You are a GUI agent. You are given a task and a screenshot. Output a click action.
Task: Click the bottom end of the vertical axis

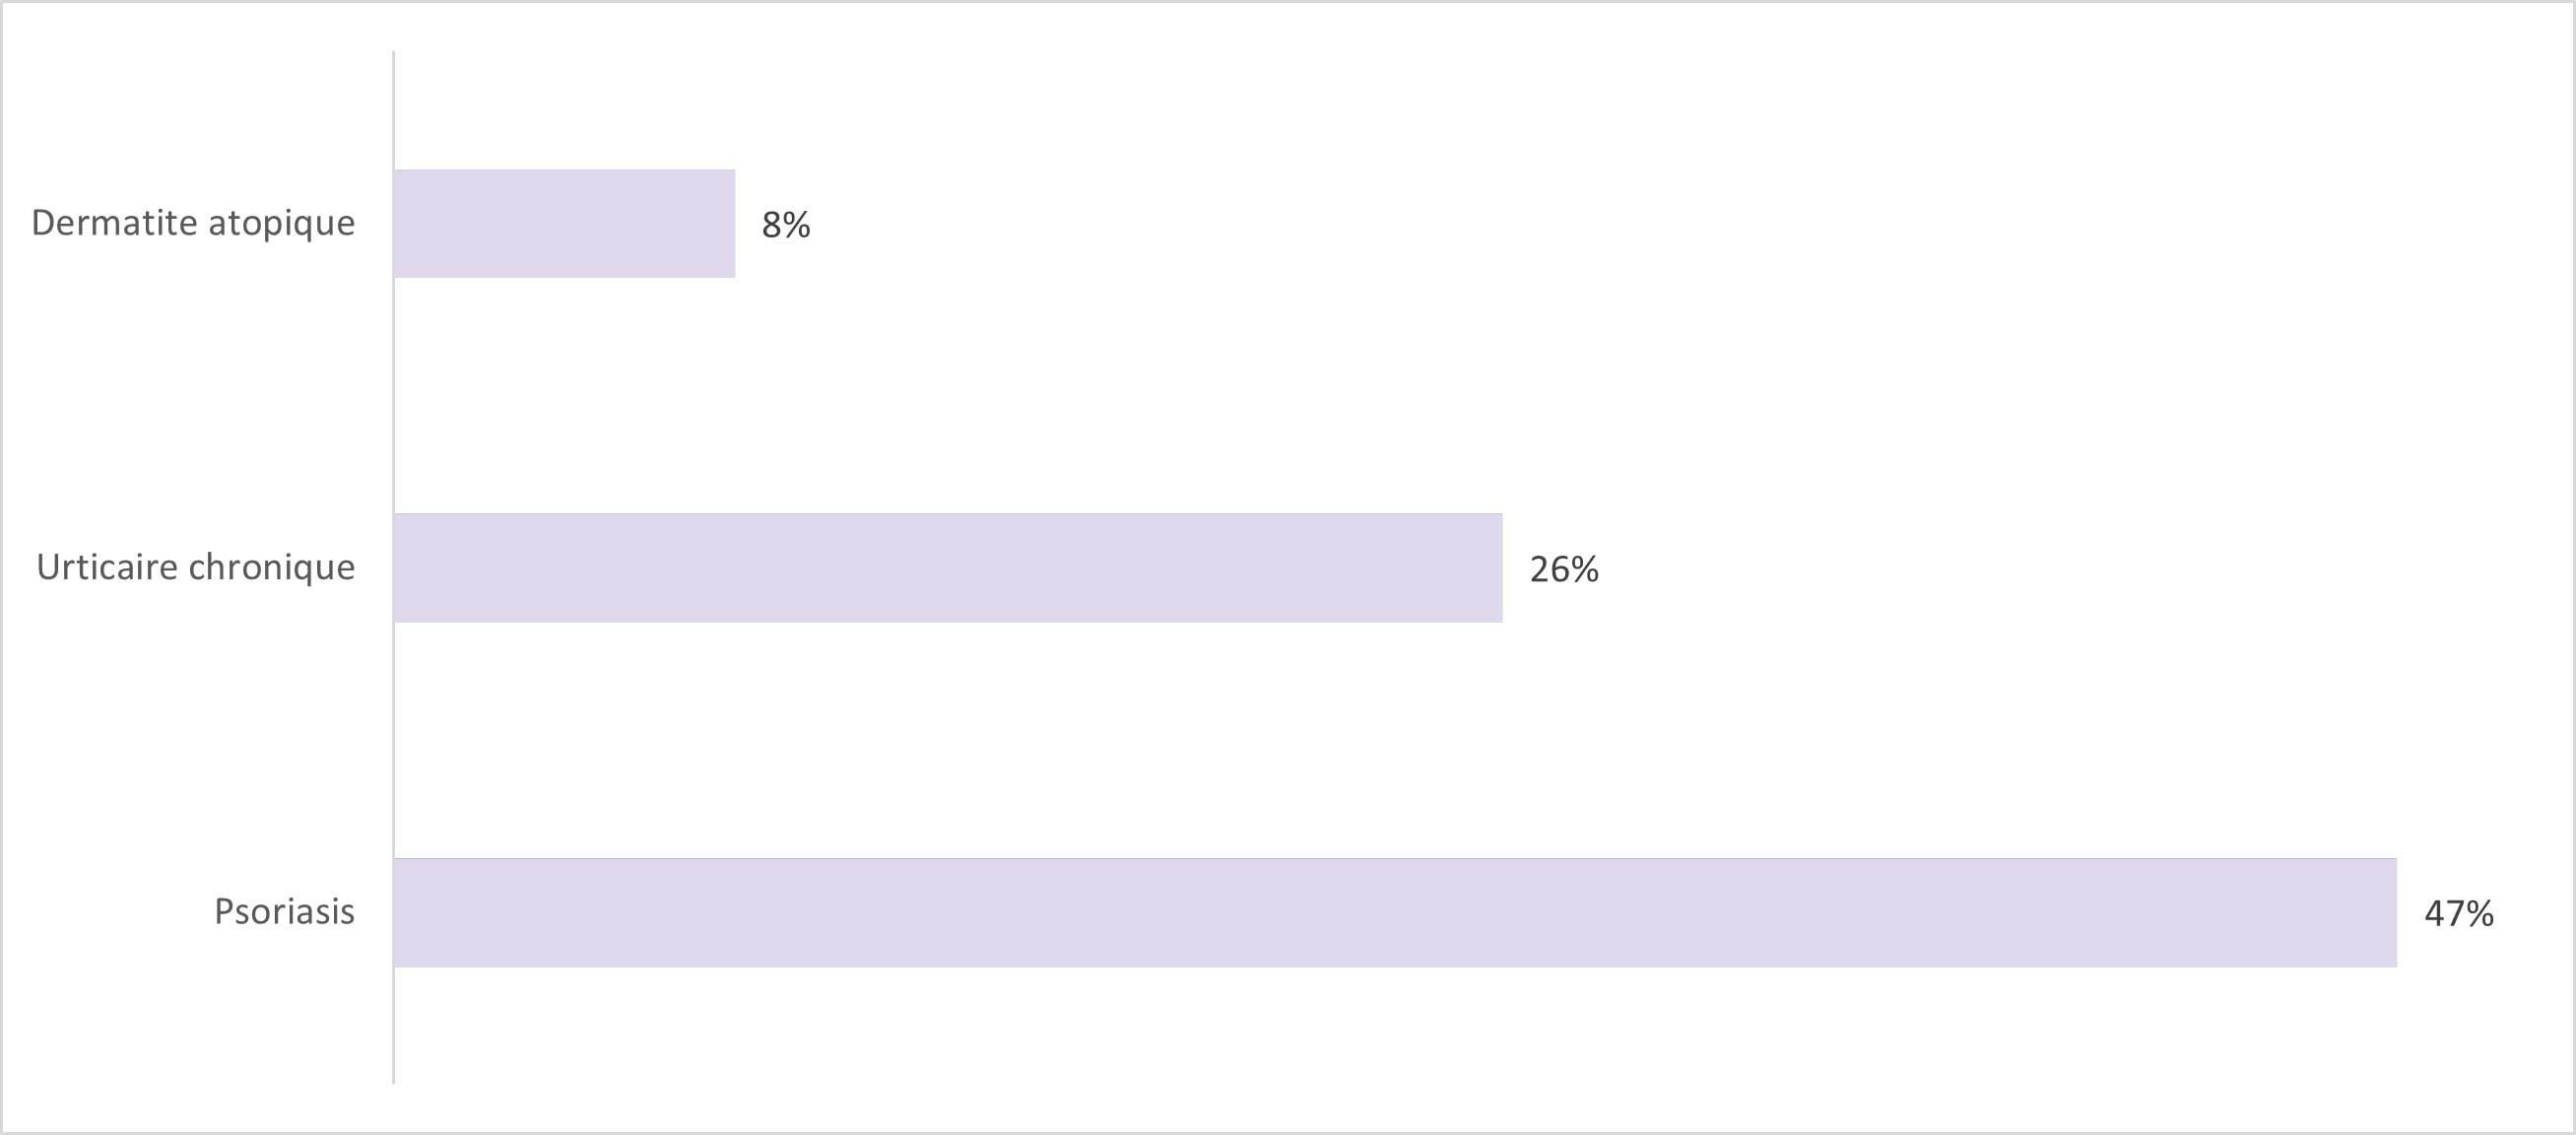coord(393,1080)
